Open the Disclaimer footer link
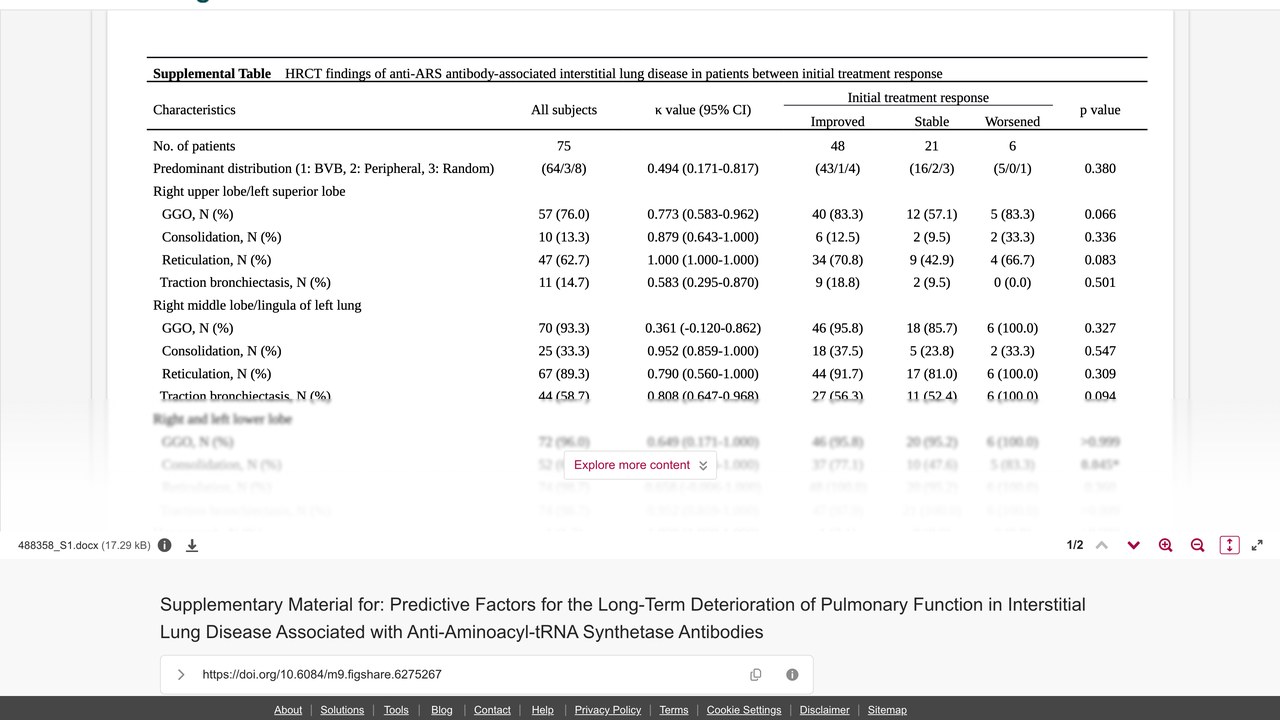This screenshot has width=1280, height=720. point(825,710)
